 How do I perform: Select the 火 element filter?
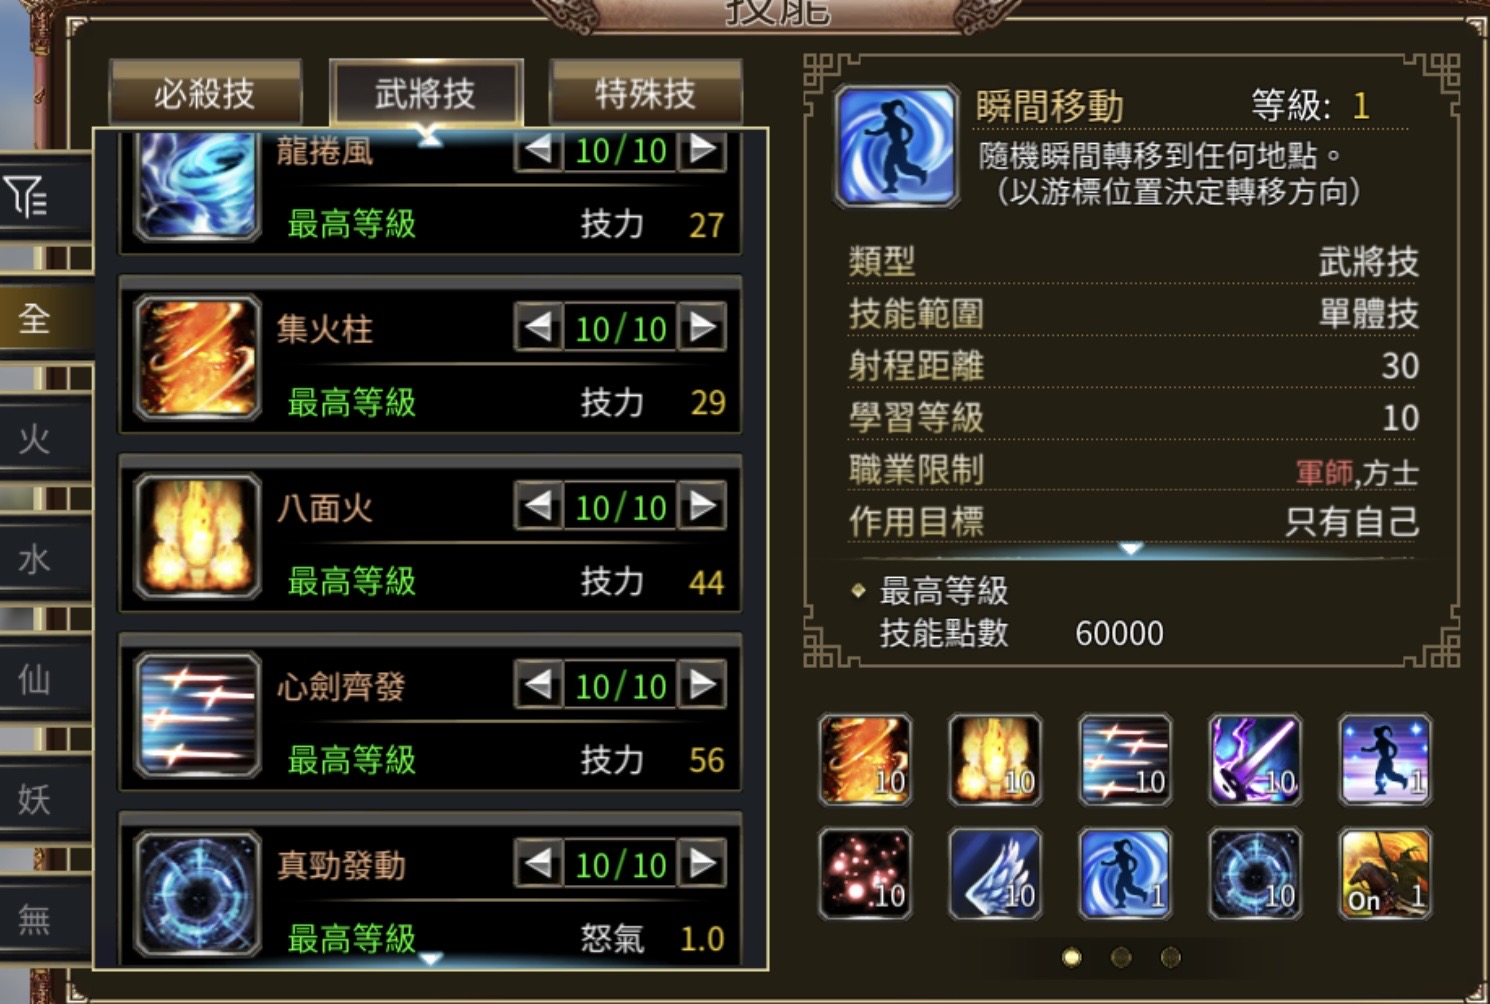pos(34,439)
